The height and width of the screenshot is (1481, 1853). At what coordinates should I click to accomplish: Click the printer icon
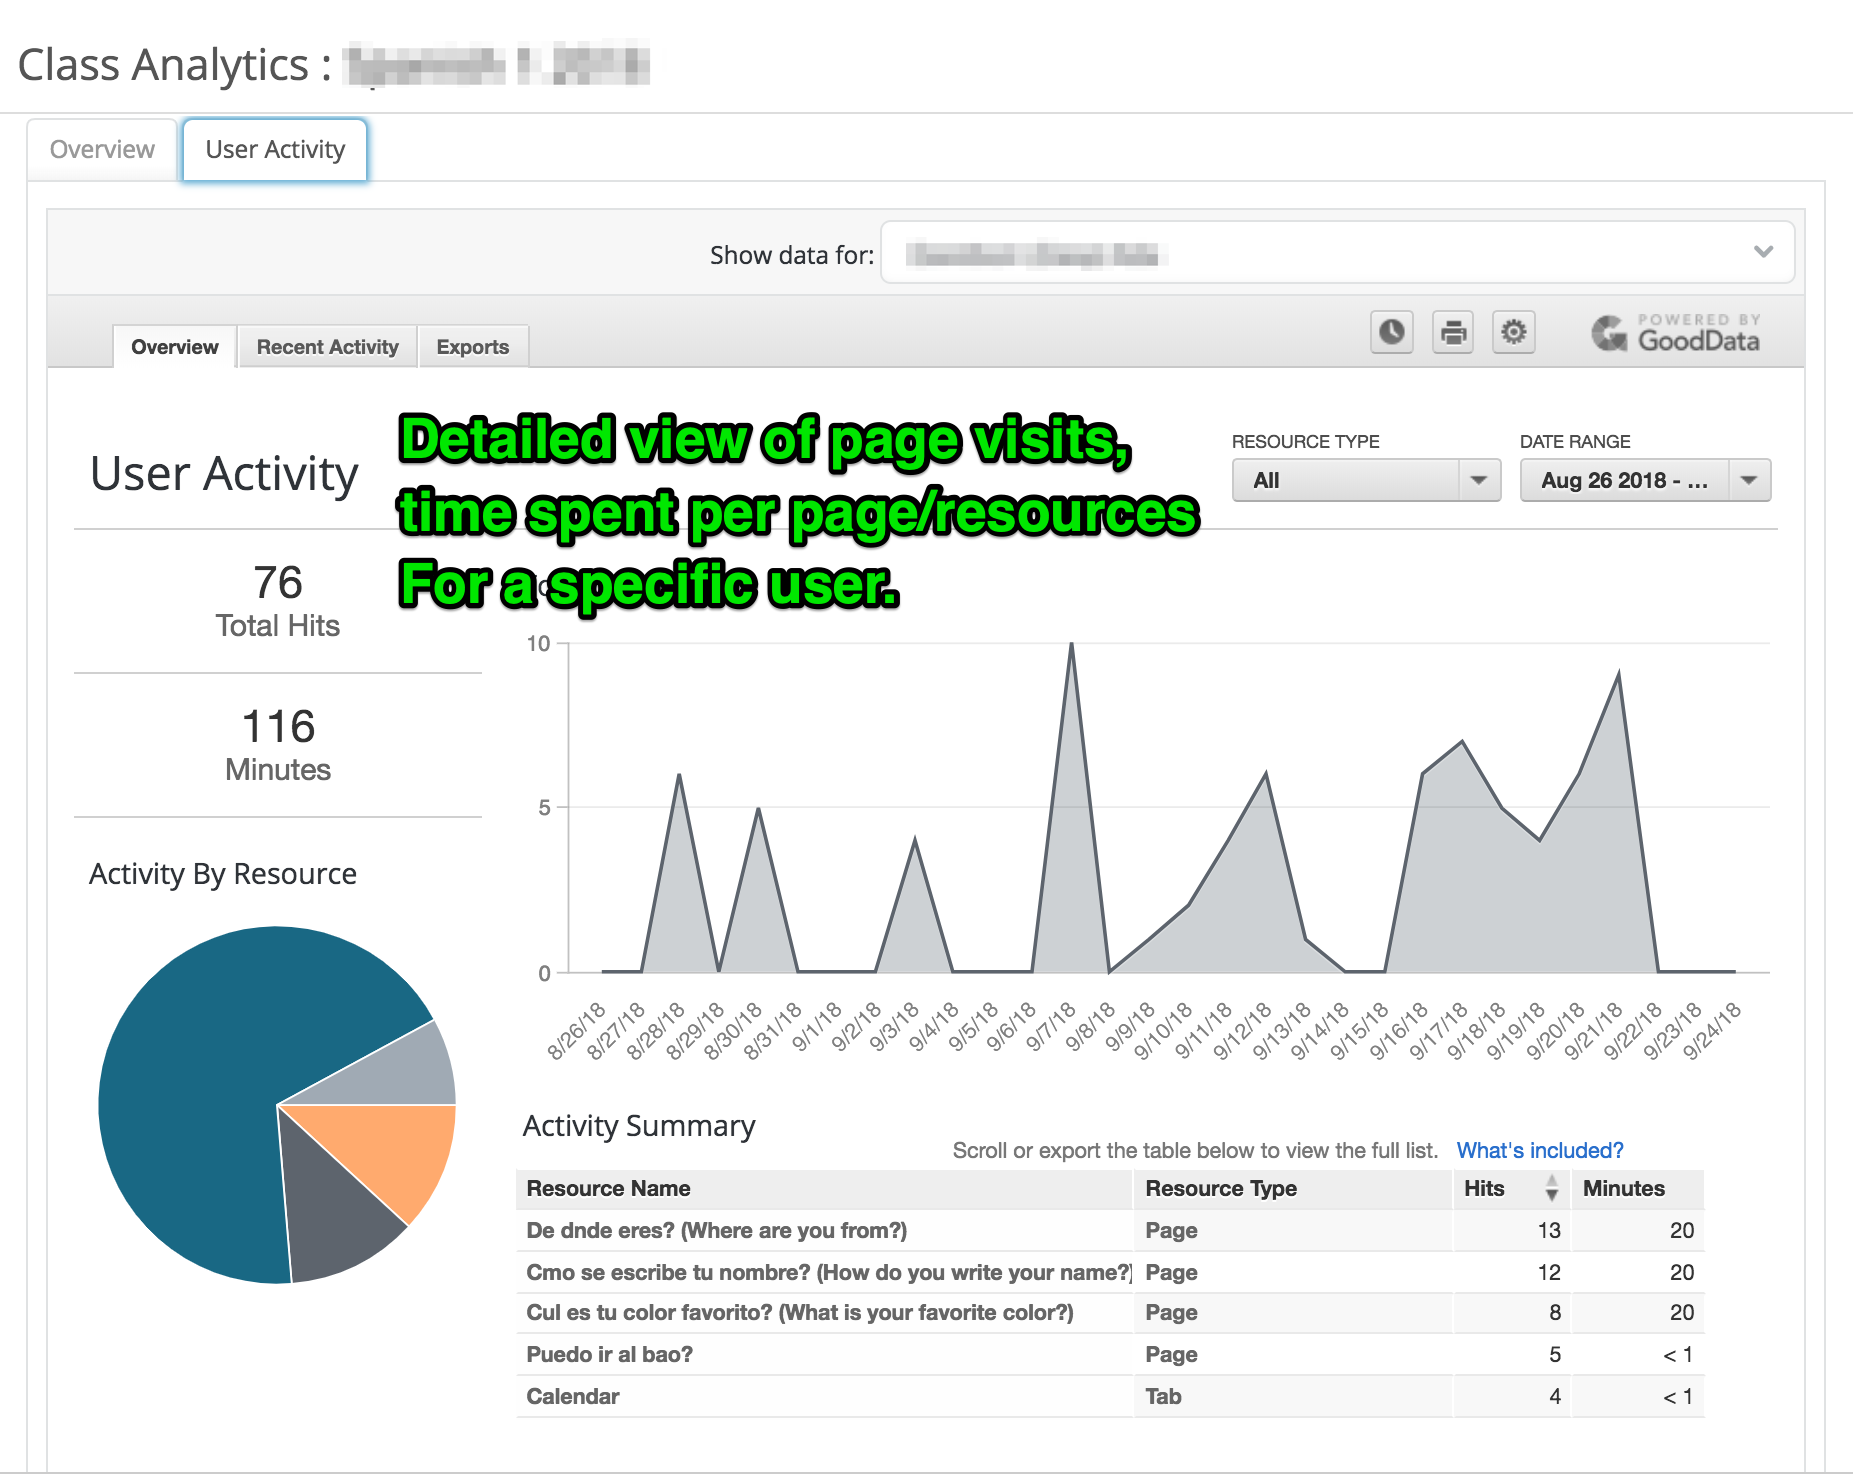(1453, 332)
